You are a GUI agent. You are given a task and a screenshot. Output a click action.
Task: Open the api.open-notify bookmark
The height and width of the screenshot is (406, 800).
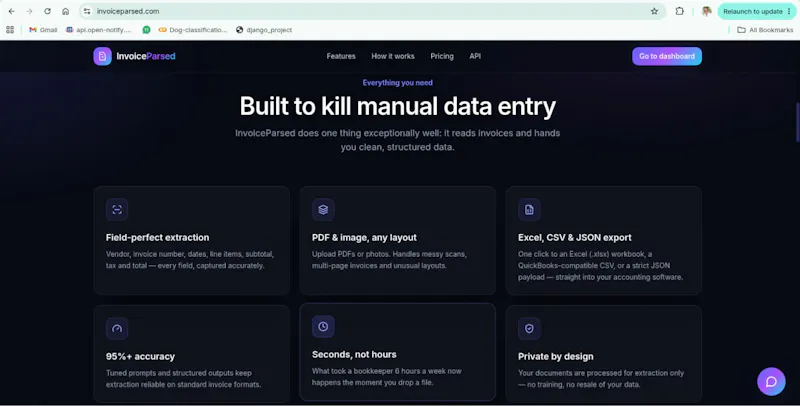point(98,30)
